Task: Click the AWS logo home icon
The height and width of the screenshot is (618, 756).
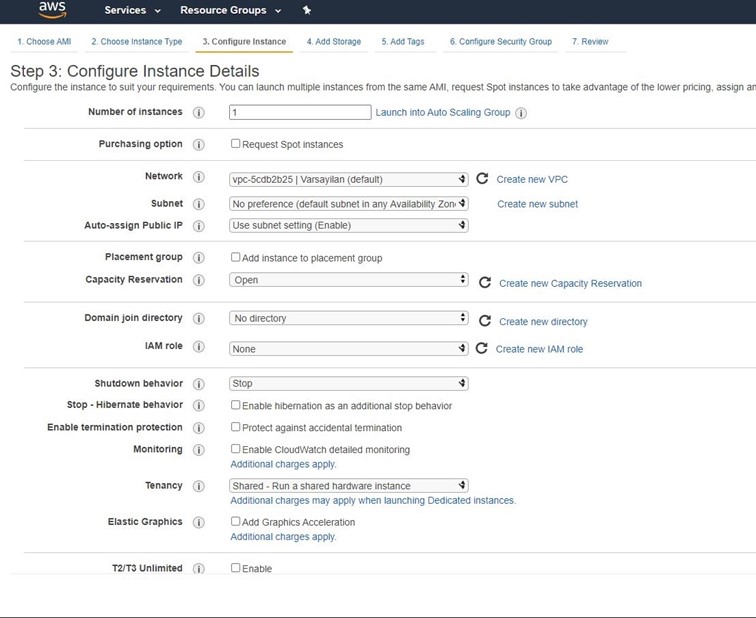Action: tap(52, 10)
